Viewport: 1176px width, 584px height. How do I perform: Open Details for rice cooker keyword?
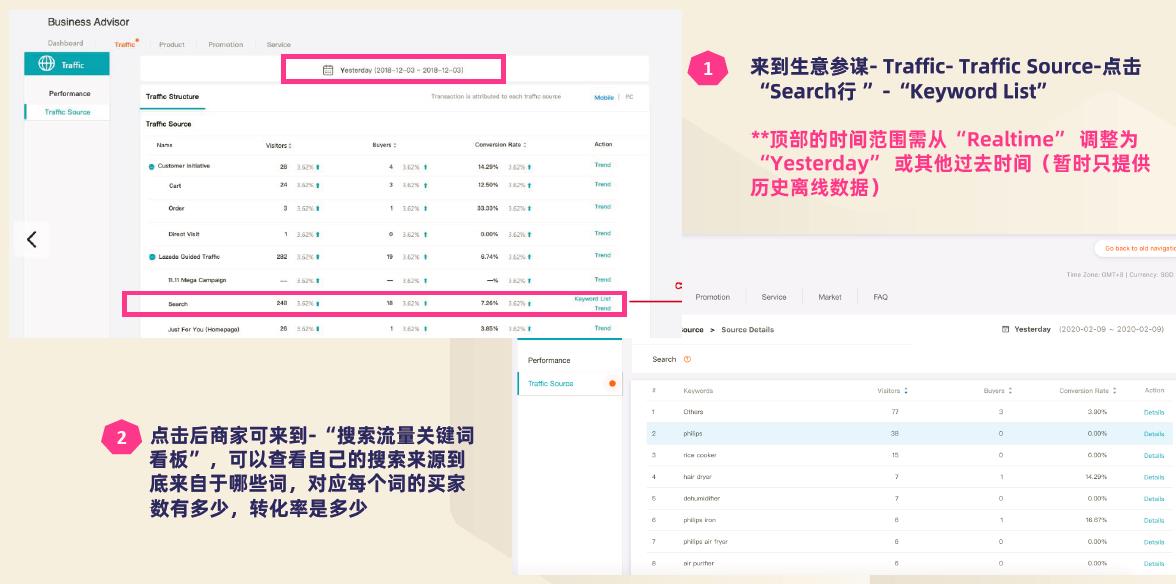[1154, 456]
